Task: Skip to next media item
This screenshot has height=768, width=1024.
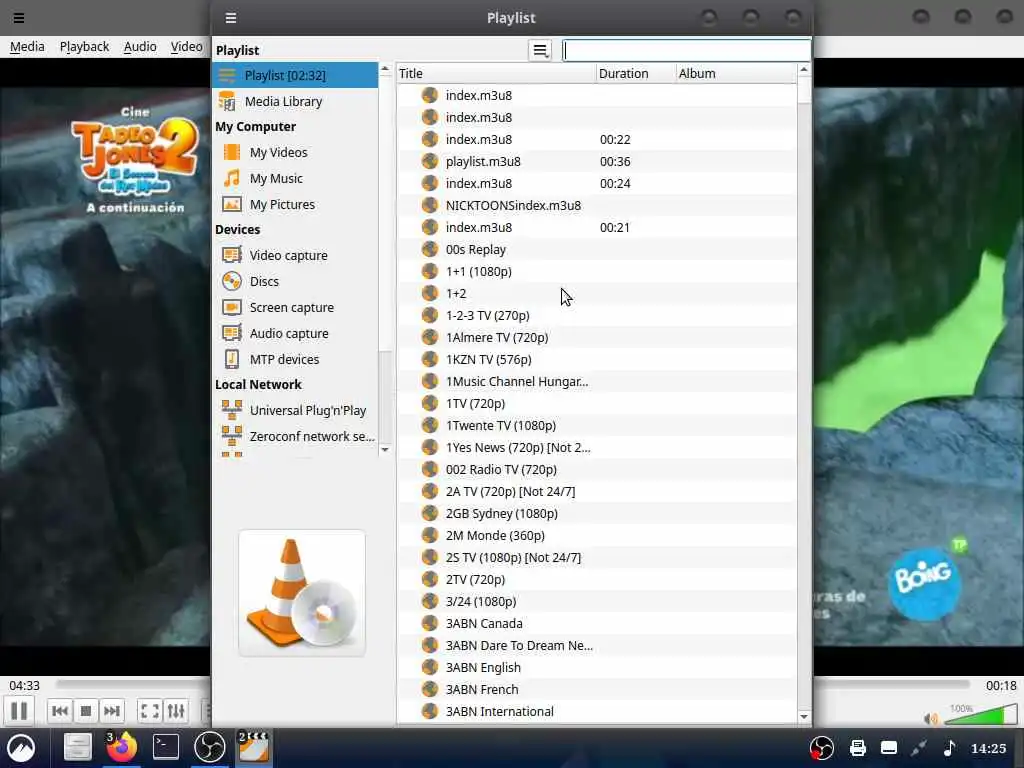Action: tap(112, 711)
